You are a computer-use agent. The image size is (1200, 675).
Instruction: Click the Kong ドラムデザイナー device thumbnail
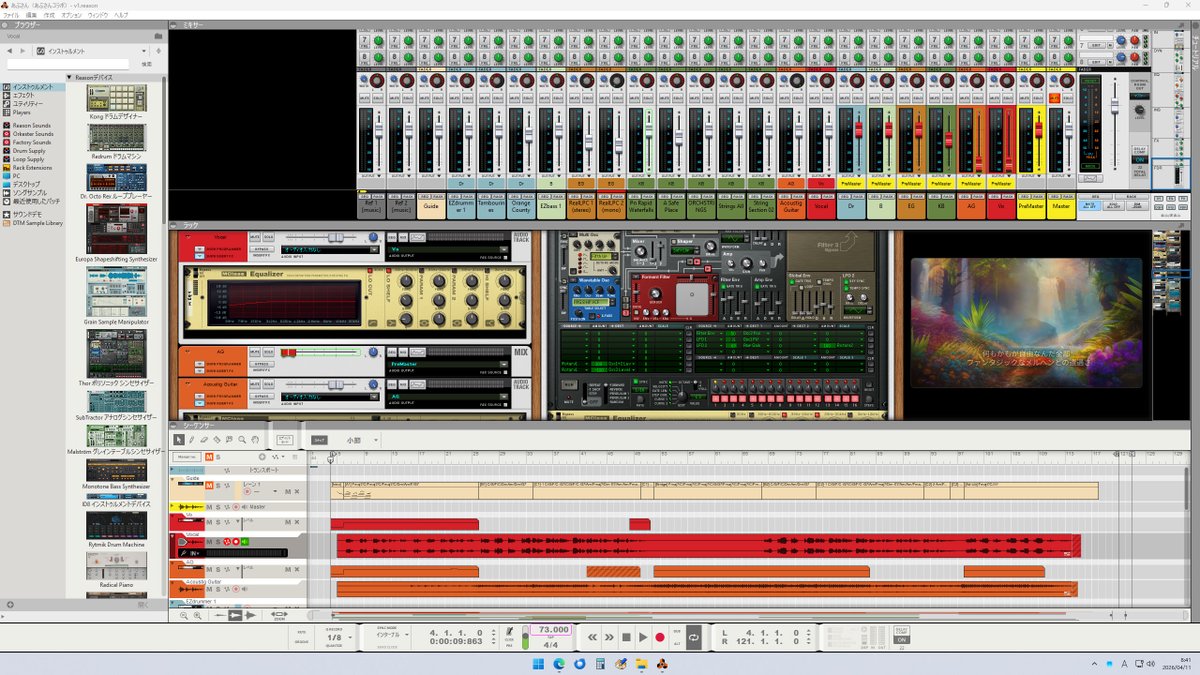(116, 98)
